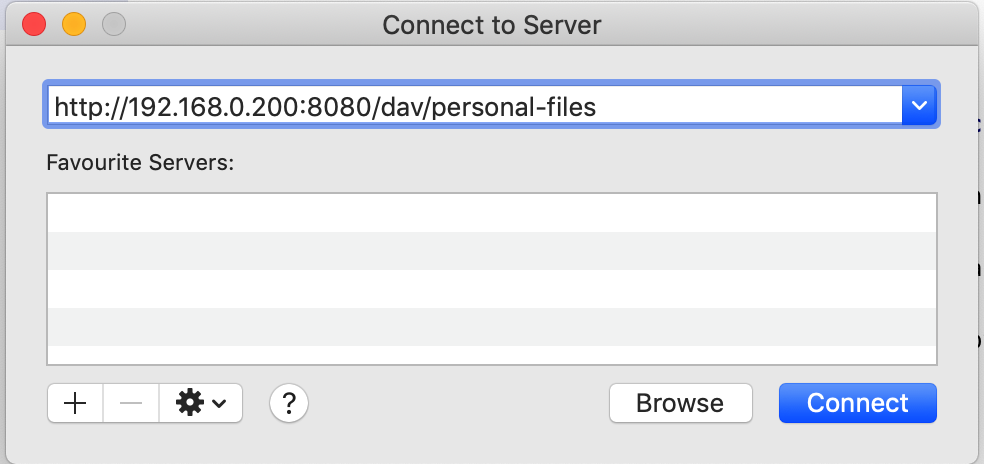Click the greyed-out zoom window button
The image size is (984, 464).
click(x=114, y=24)
